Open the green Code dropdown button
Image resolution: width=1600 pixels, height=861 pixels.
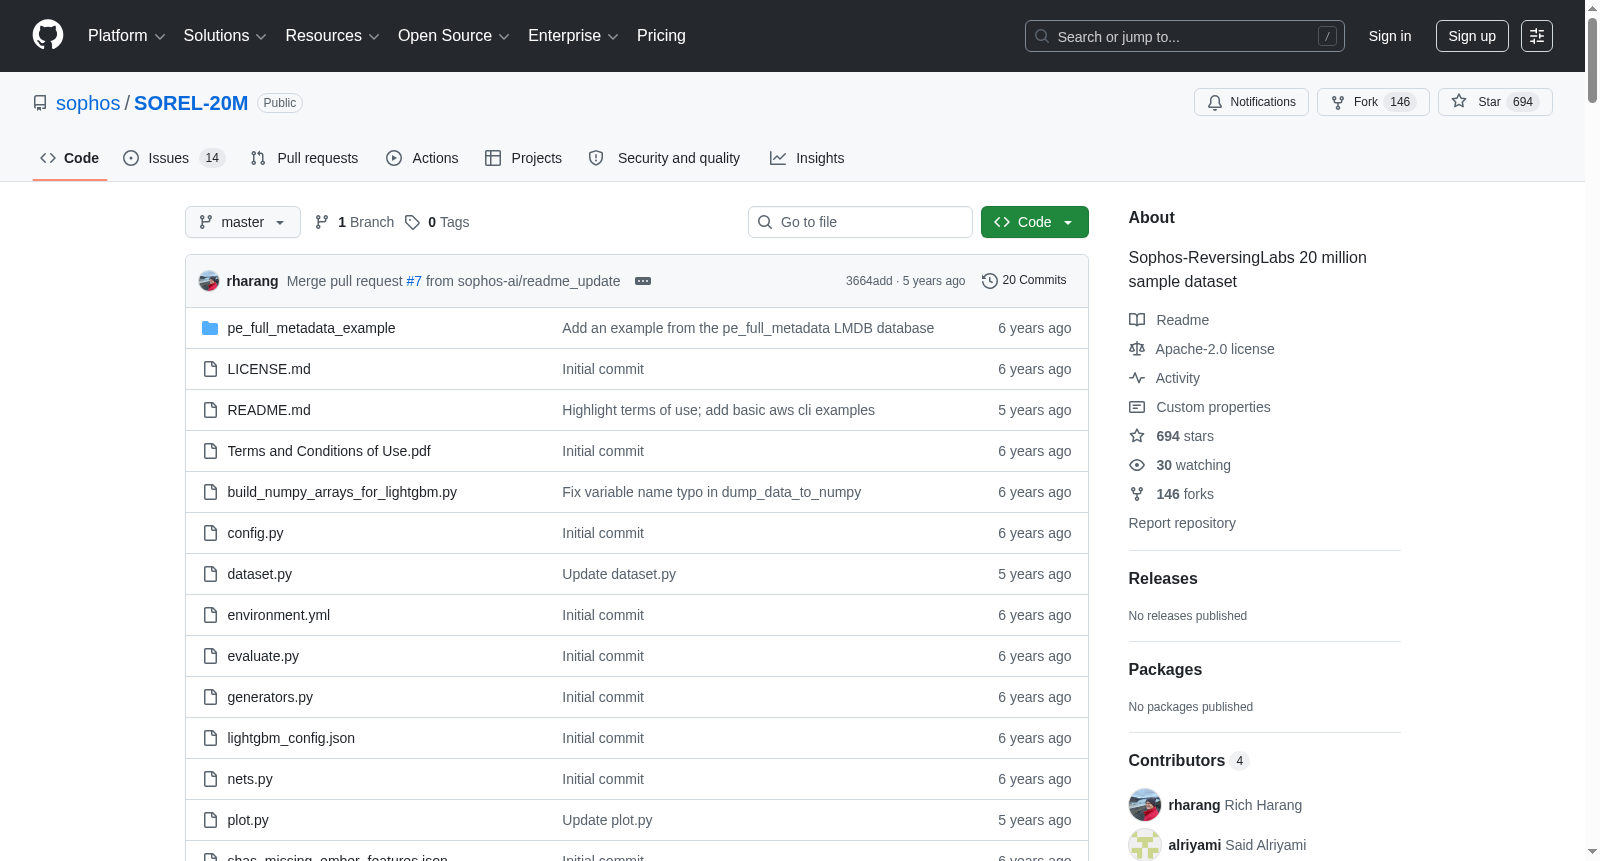pyautogui.click(x=1035, y=222)
